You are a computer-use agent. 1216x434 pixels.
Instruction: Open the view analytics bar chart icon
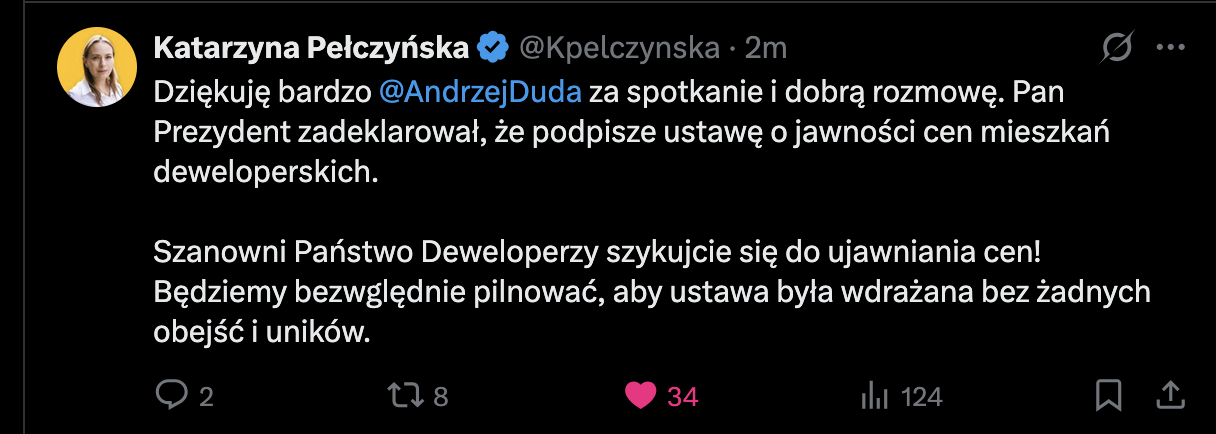click(875, 396)
